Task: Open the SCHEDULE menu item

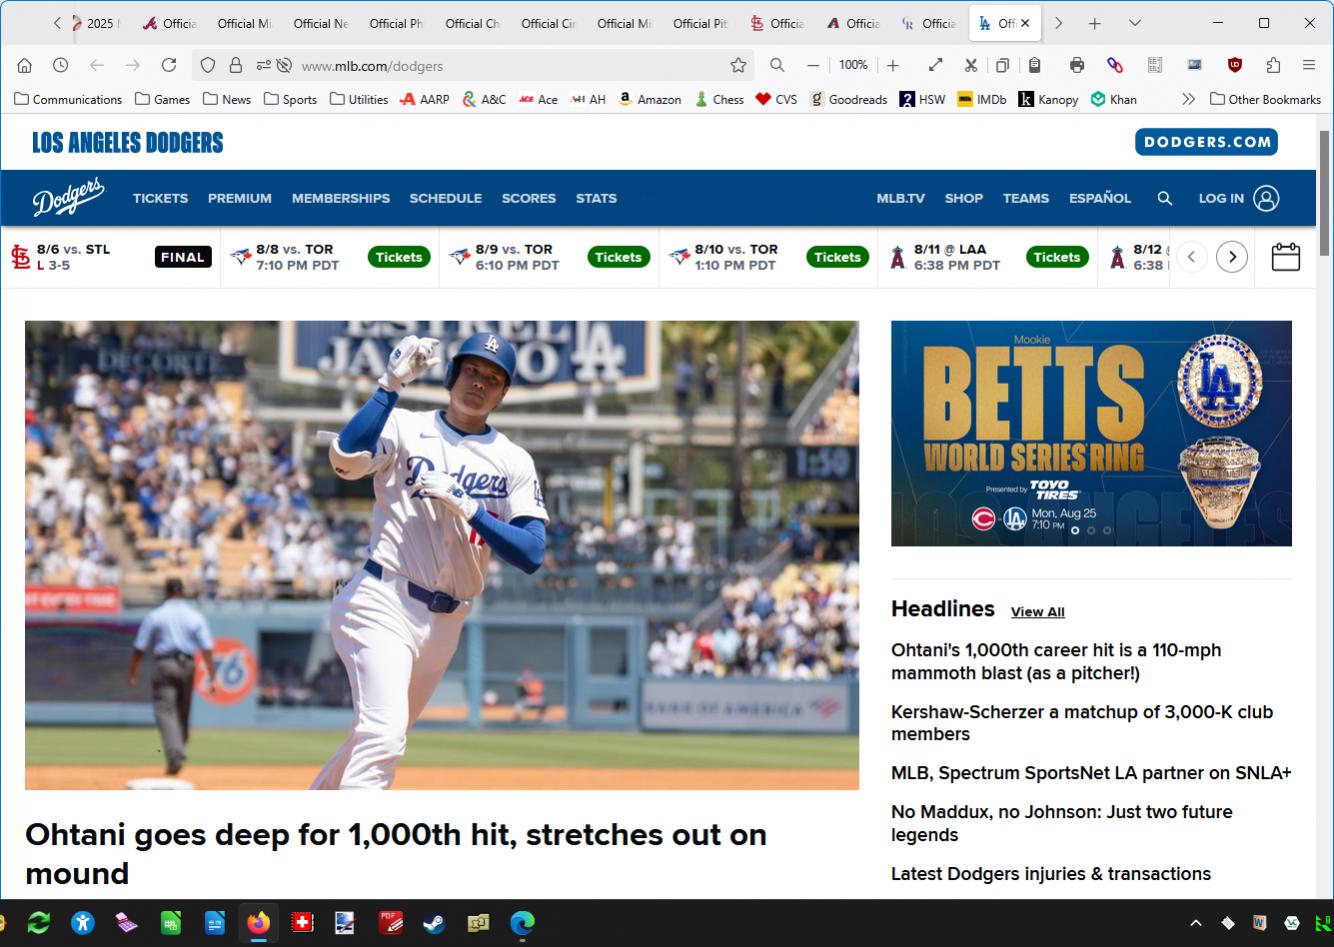Action: 445,198
